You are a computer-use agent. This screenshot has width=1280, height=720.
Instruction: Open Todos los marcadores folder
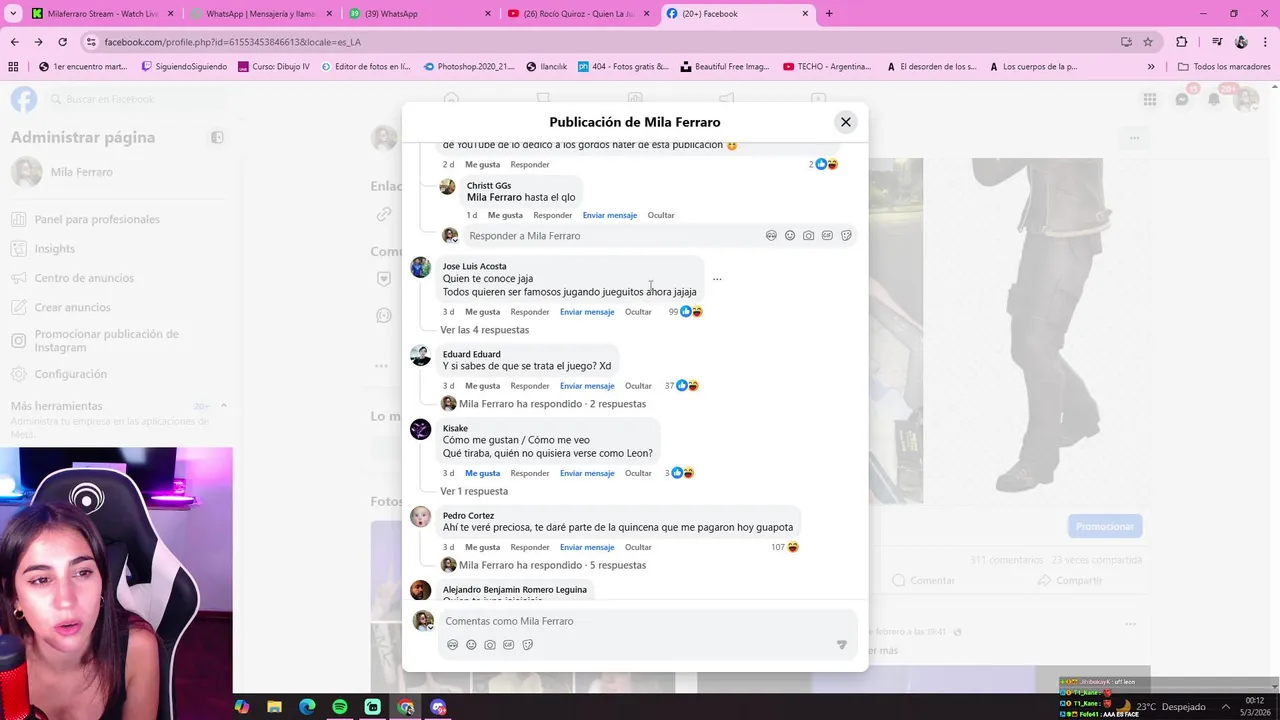[1224, 67]
